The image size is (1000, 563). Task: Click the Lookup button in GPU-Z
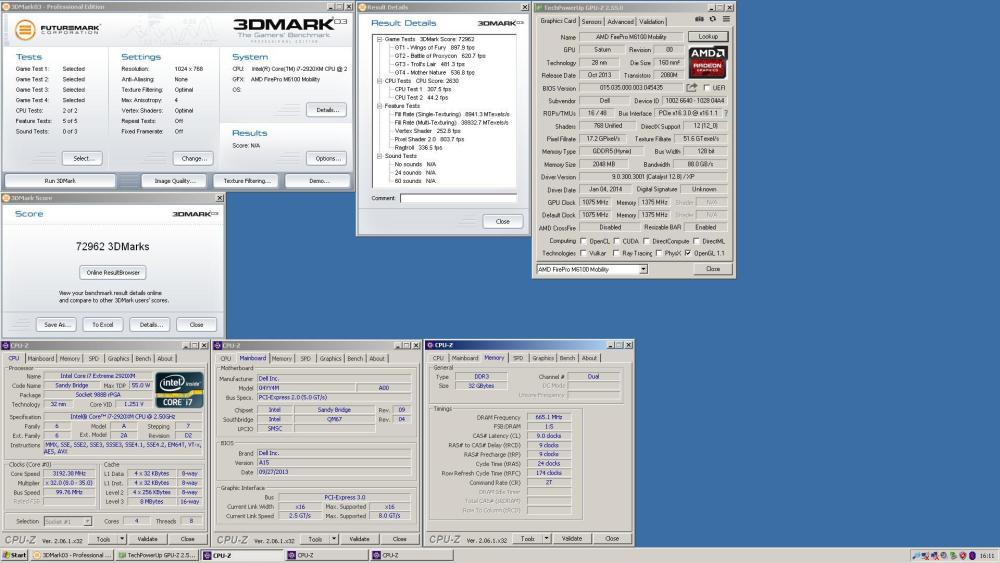(708, 36)
